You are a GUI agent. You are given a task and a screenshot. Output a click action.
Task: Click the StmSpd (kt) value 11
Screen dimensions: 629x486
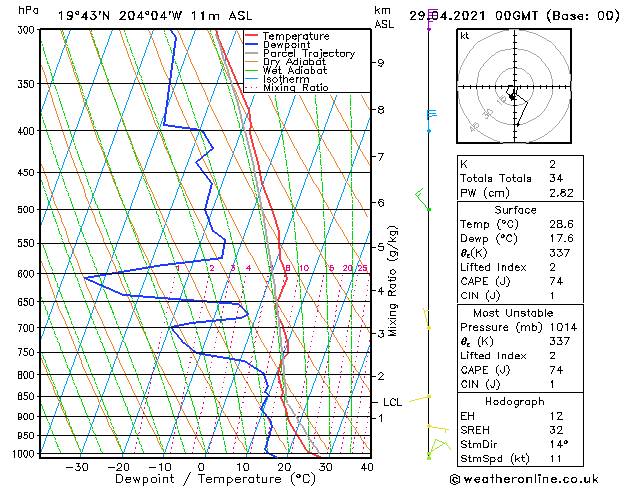(556, 458)
